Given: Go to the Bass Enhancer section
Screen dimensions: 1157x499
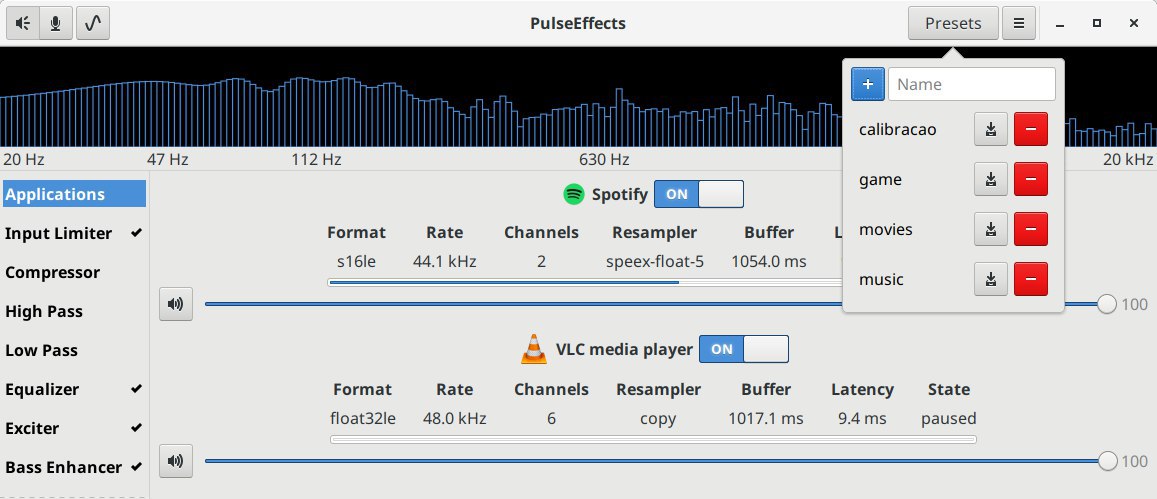Looking at the screenshot, I should pos(64,467).
